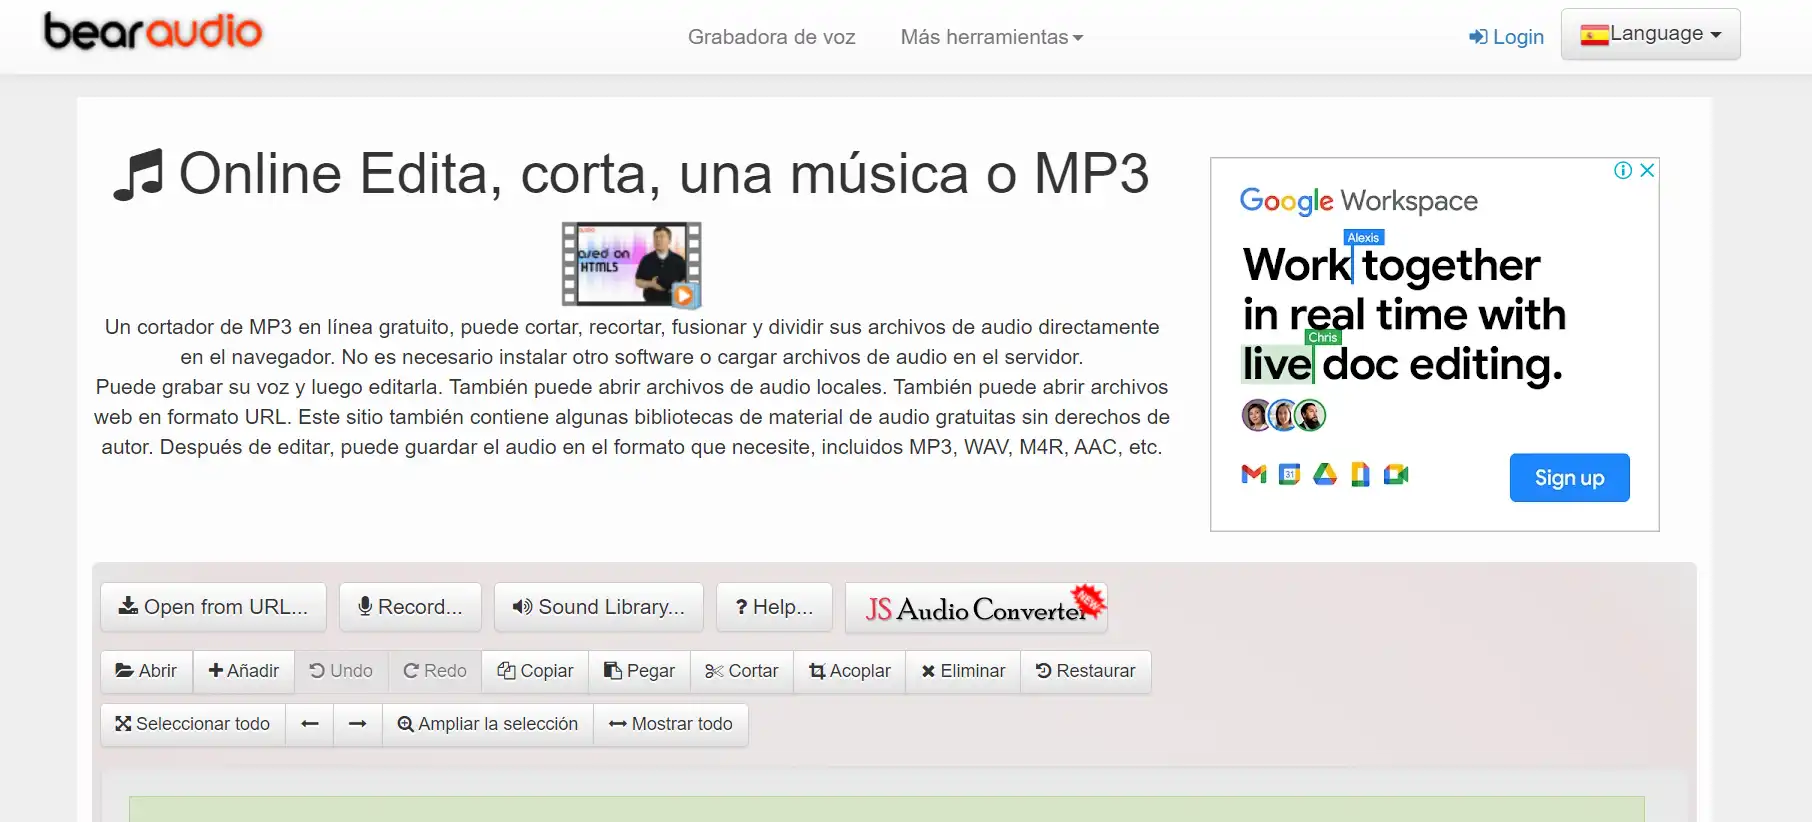
Task: Open the Grabadora de voz page
Action: pos(771,37)
